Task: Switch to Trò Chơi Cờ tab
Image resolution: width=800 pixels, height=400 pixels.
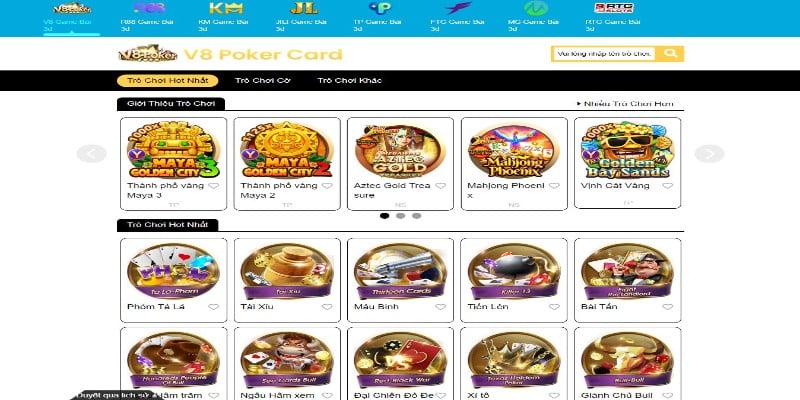Action: (263, 81)
